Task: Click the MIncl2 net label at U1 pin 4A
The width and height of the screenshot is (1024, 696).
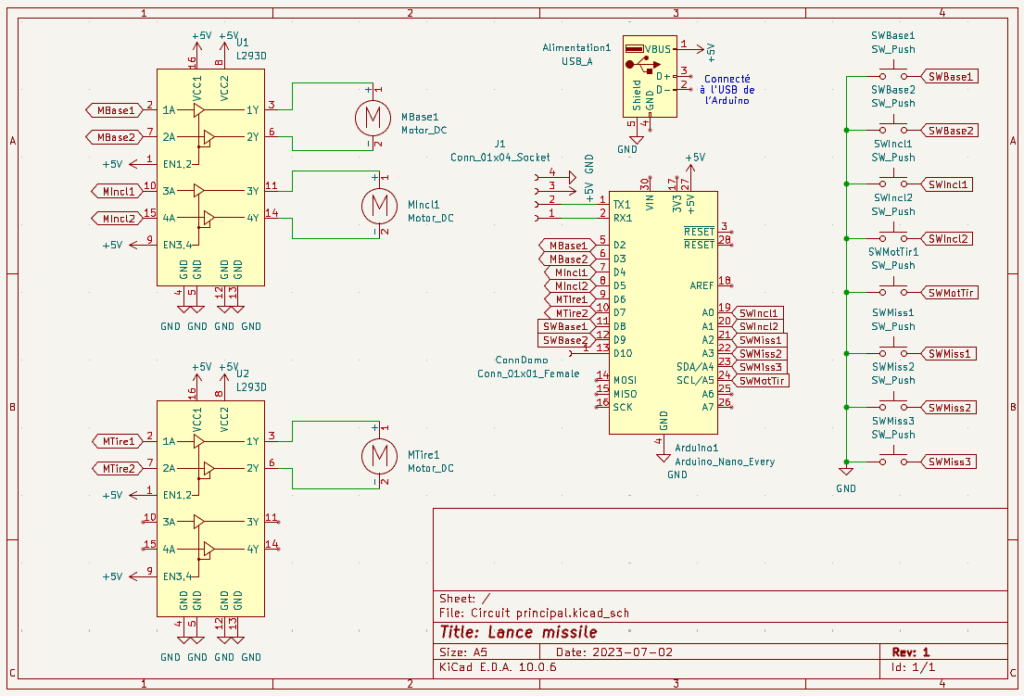Action: (x=117, y=218)
